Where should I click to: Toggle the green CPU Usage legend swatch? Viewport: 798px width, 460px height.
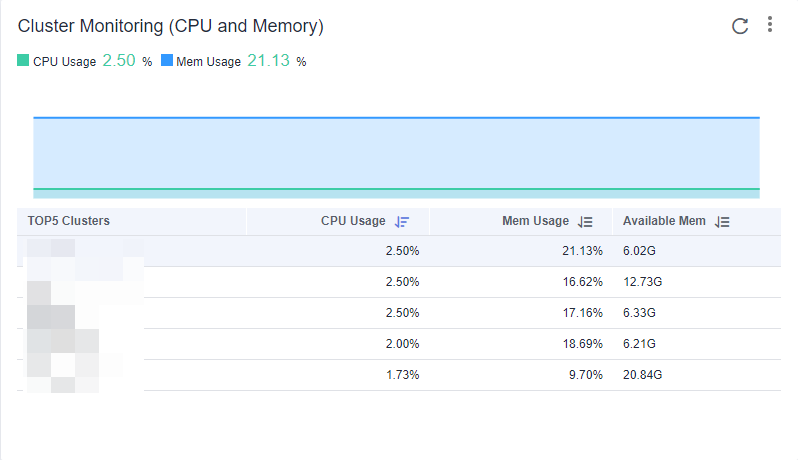point(24,61)
